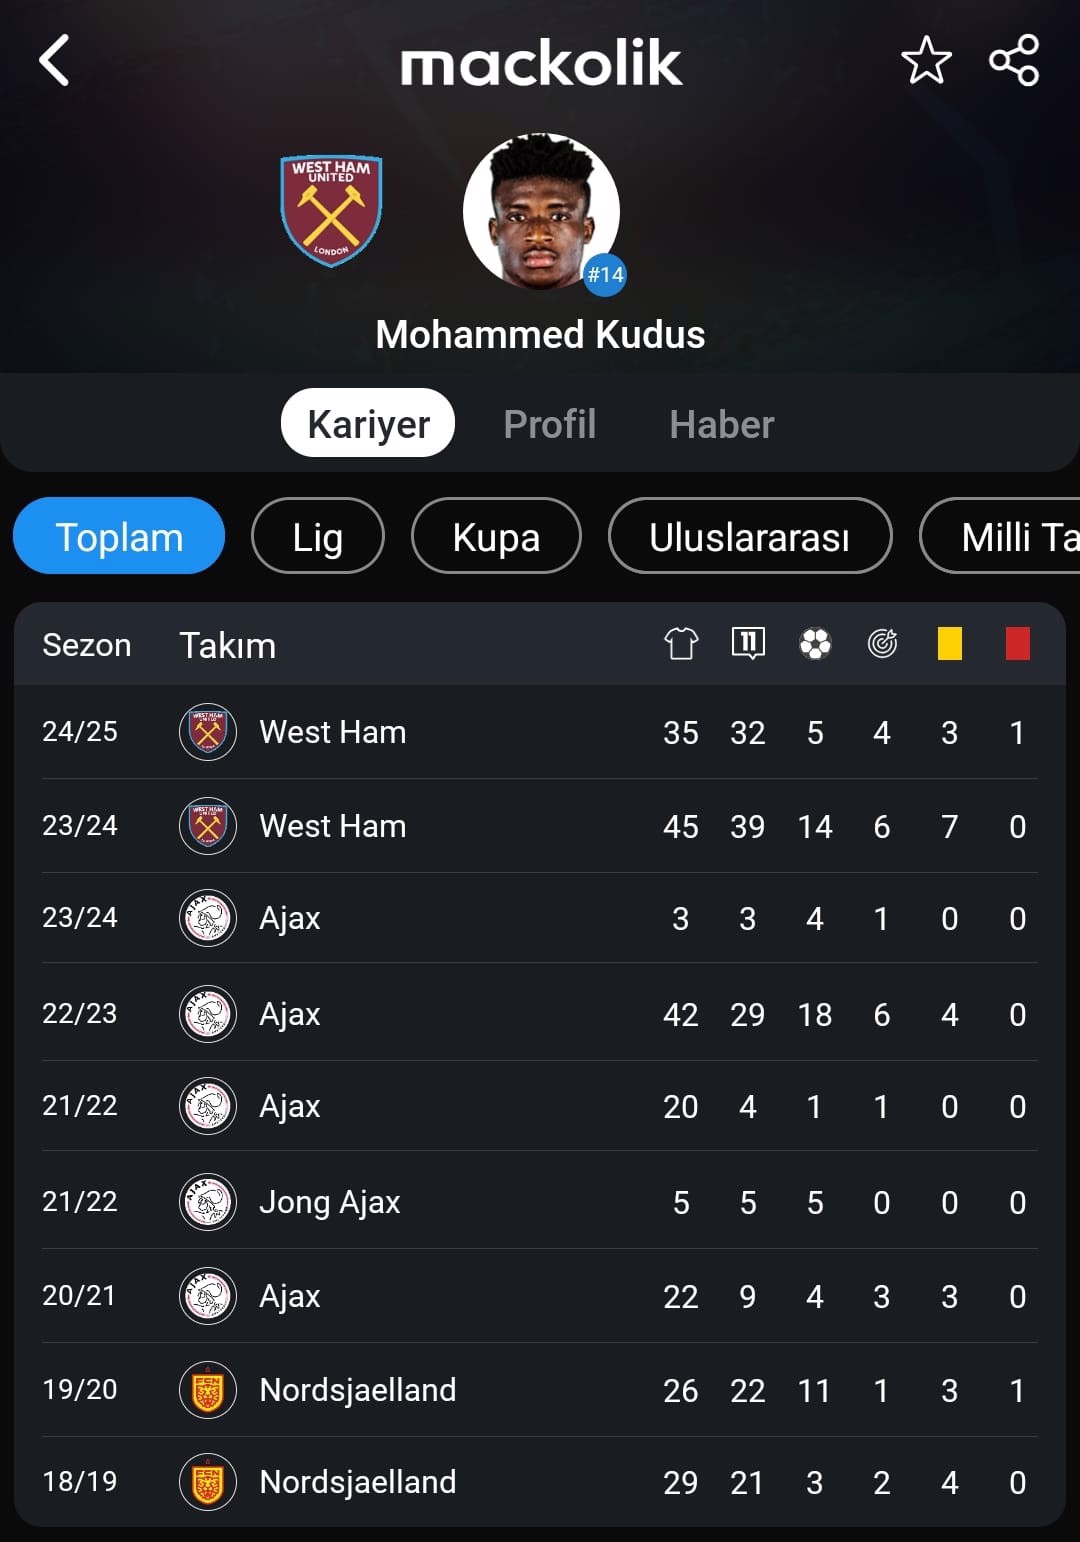Select the Toplam filter chip
This screenshot has height=1542, width=1080.
(x=119, y=536)
